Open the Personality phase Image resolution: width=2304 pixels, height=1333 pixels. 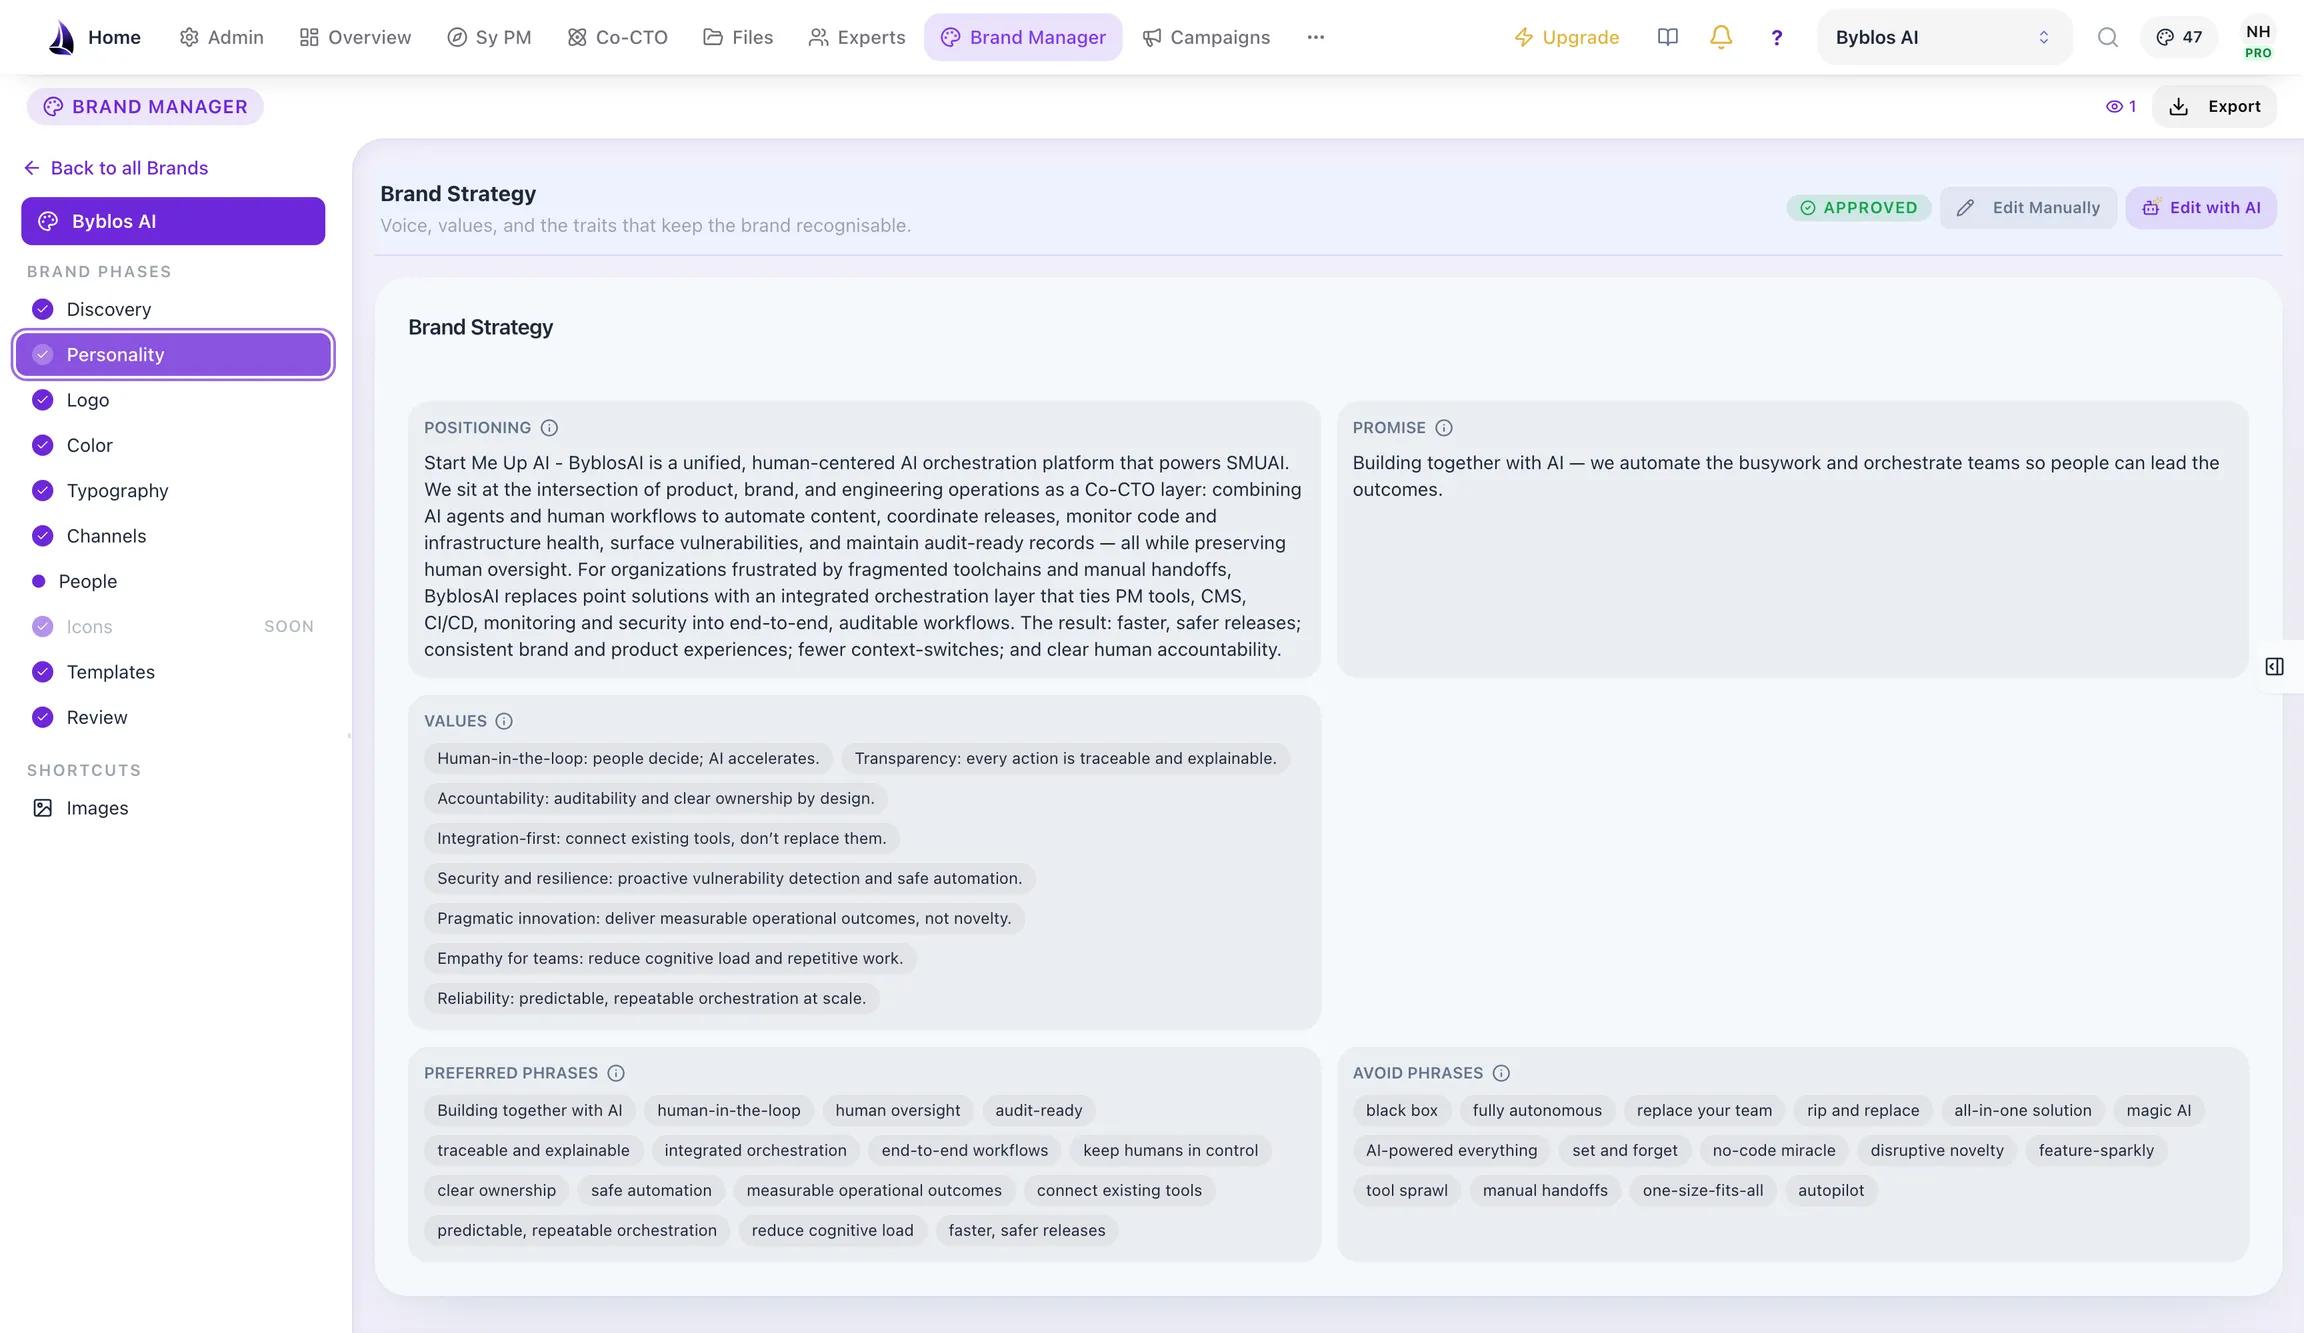[x=173, y=354]
